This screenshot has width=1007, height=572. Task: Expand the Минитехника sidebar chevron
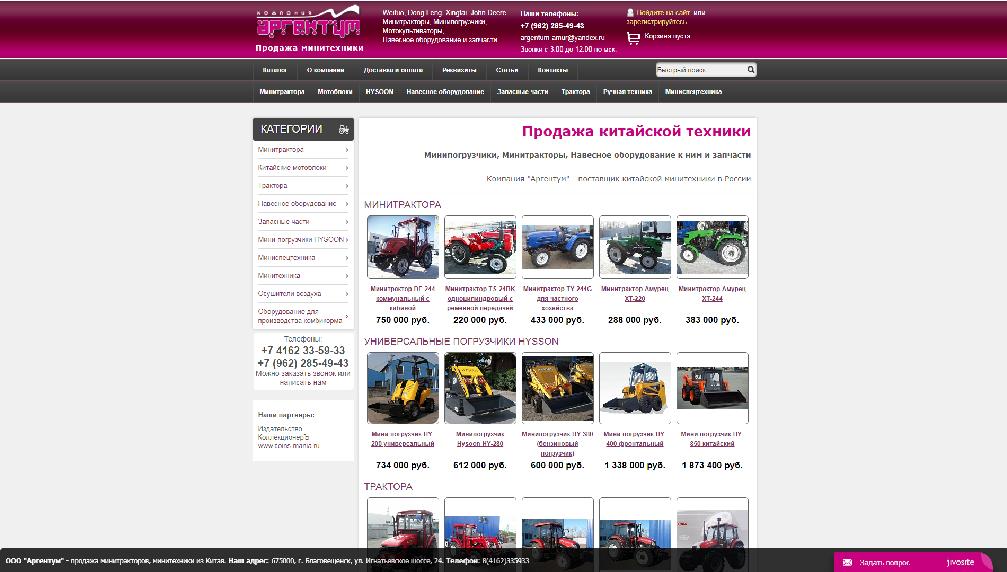pyautogui.click(x=347, y=275)
